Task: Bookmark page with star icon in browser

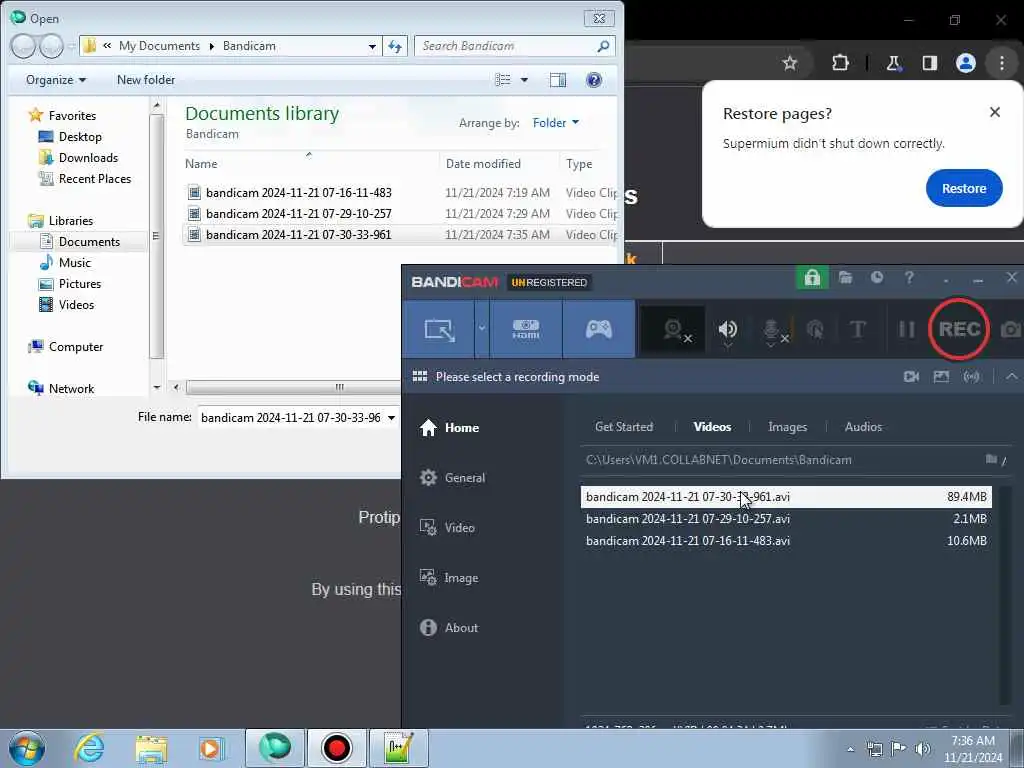Action: pos(790,63)
